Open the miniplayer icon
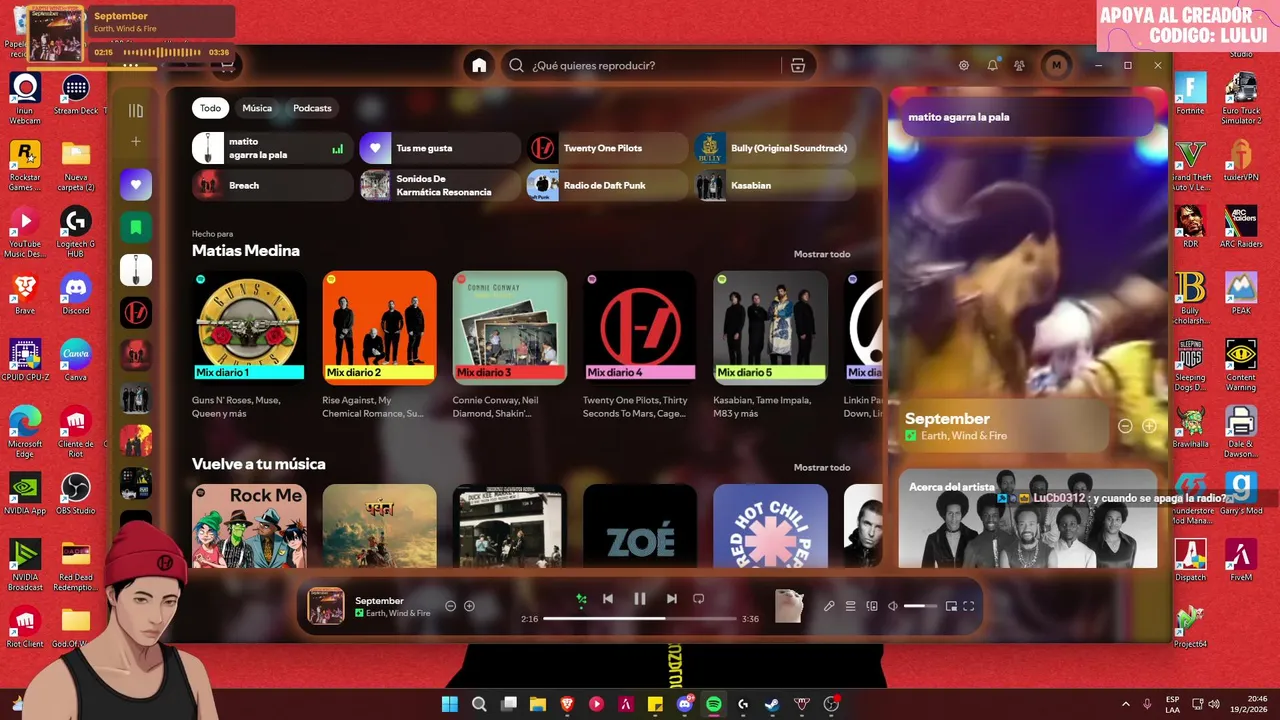The width and height of the screenshot is (1280, 720). tap(951, 606)
